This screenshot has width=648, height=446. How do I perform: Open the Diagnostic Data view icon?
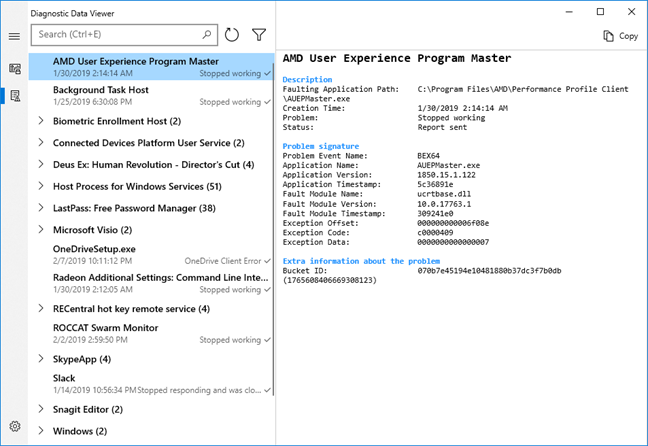15,69
